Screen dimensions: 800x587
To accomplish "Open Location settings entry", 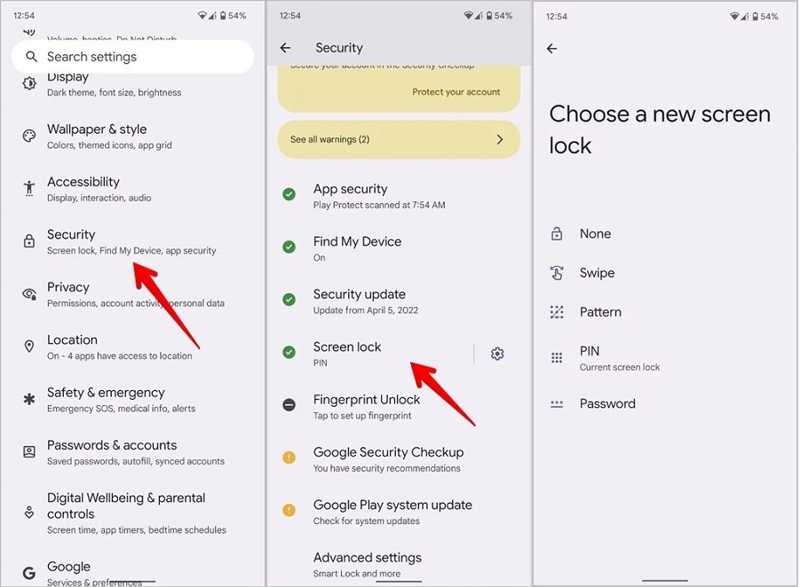I will pyautogui.click(x=133, y=347).
